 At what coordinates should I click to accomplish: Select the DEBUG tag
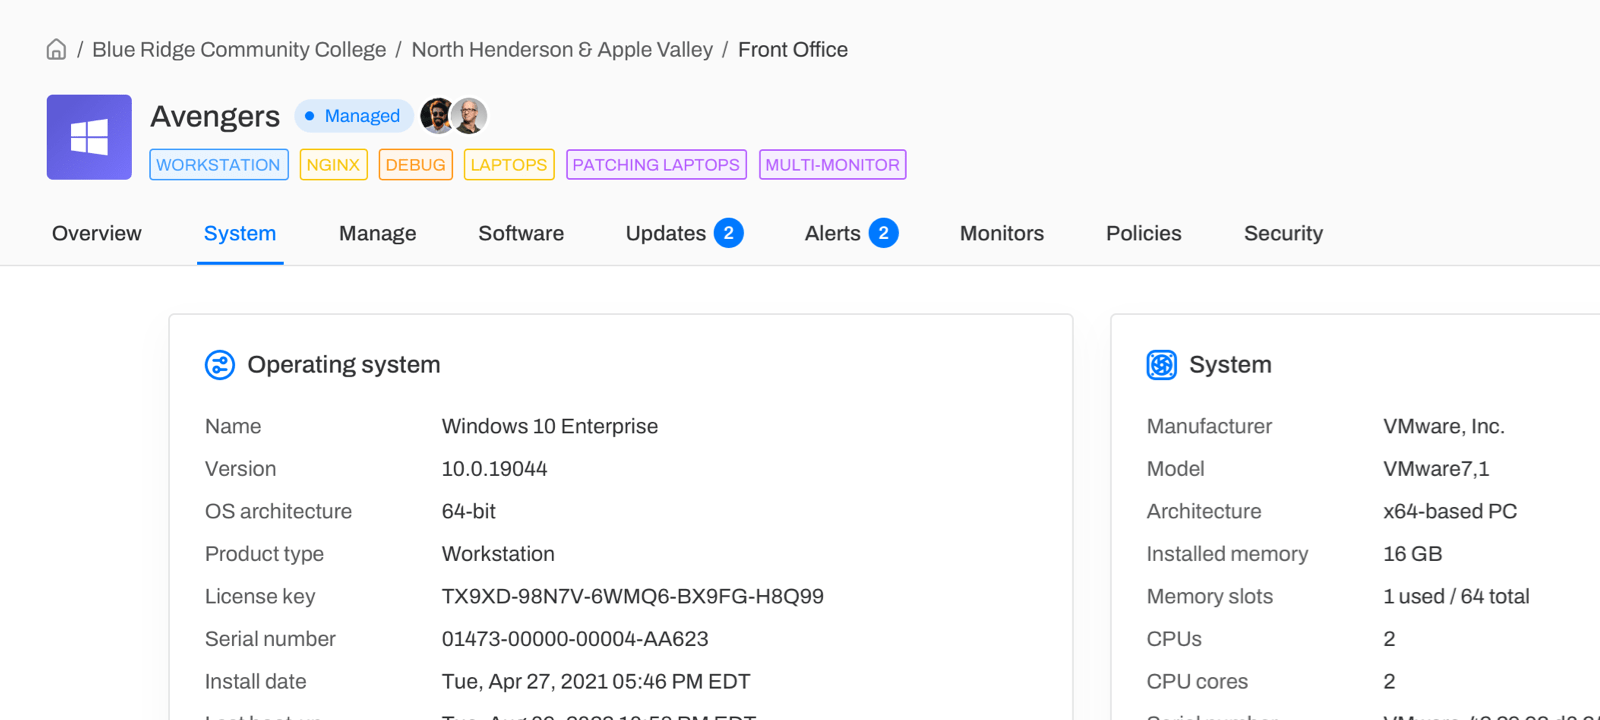[x=416, y=165]
